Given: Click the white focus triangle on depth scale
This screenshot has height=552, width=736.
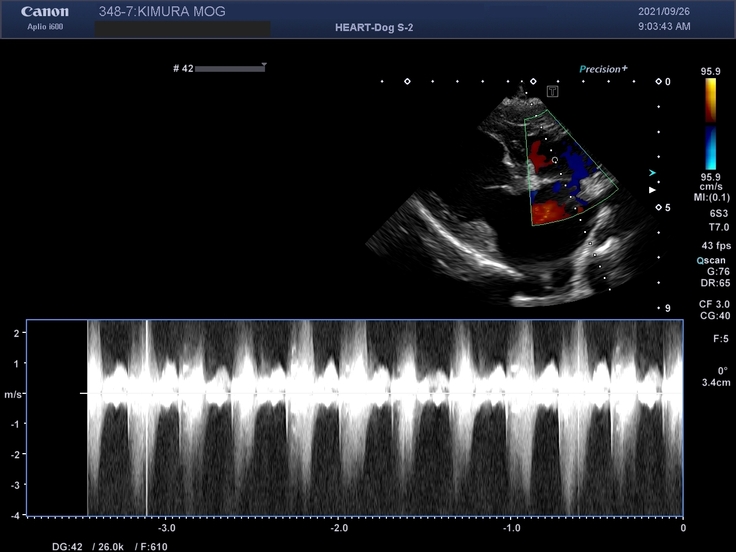Looking at the screenshot, I should (x=652, y=189).
